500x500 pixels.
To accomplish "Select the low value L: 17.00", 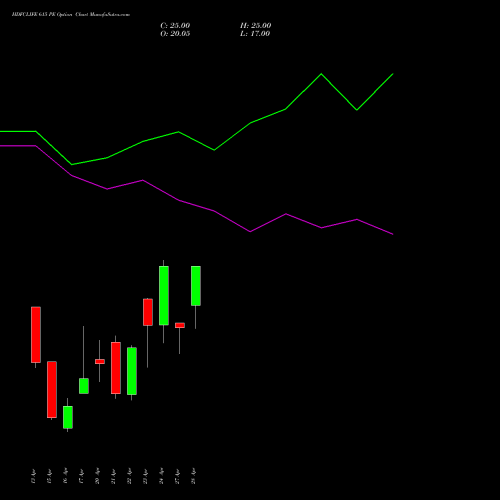I will tap(255, 34).
